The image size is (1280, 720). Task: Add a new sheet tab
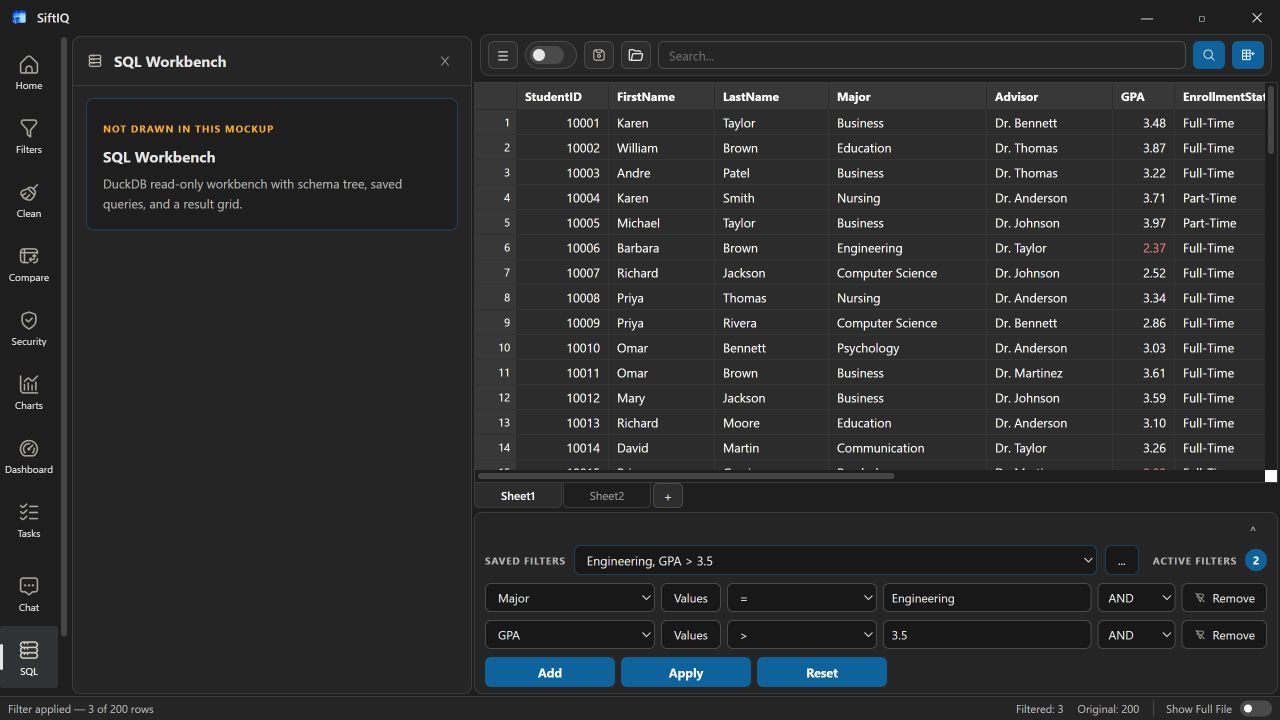(668, 496)
